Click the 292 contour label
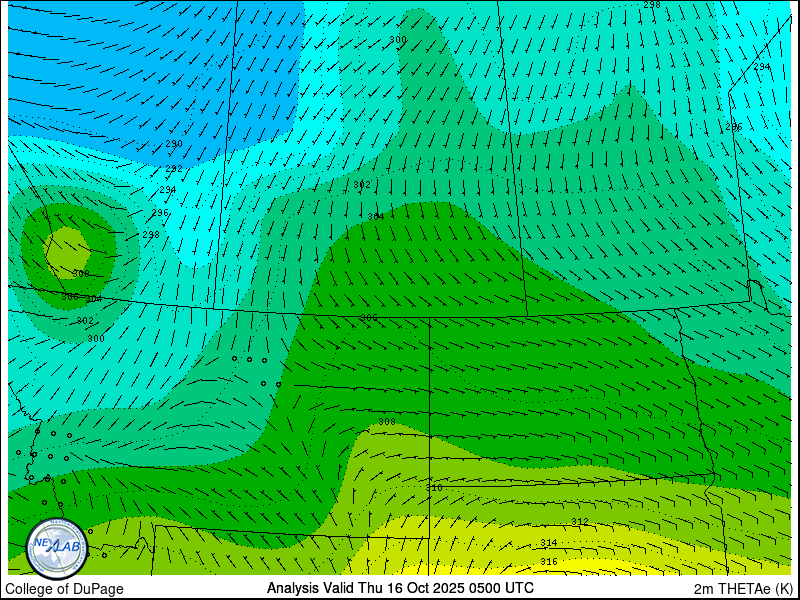Viewport: 800px width, 600px height. [174, 169]
